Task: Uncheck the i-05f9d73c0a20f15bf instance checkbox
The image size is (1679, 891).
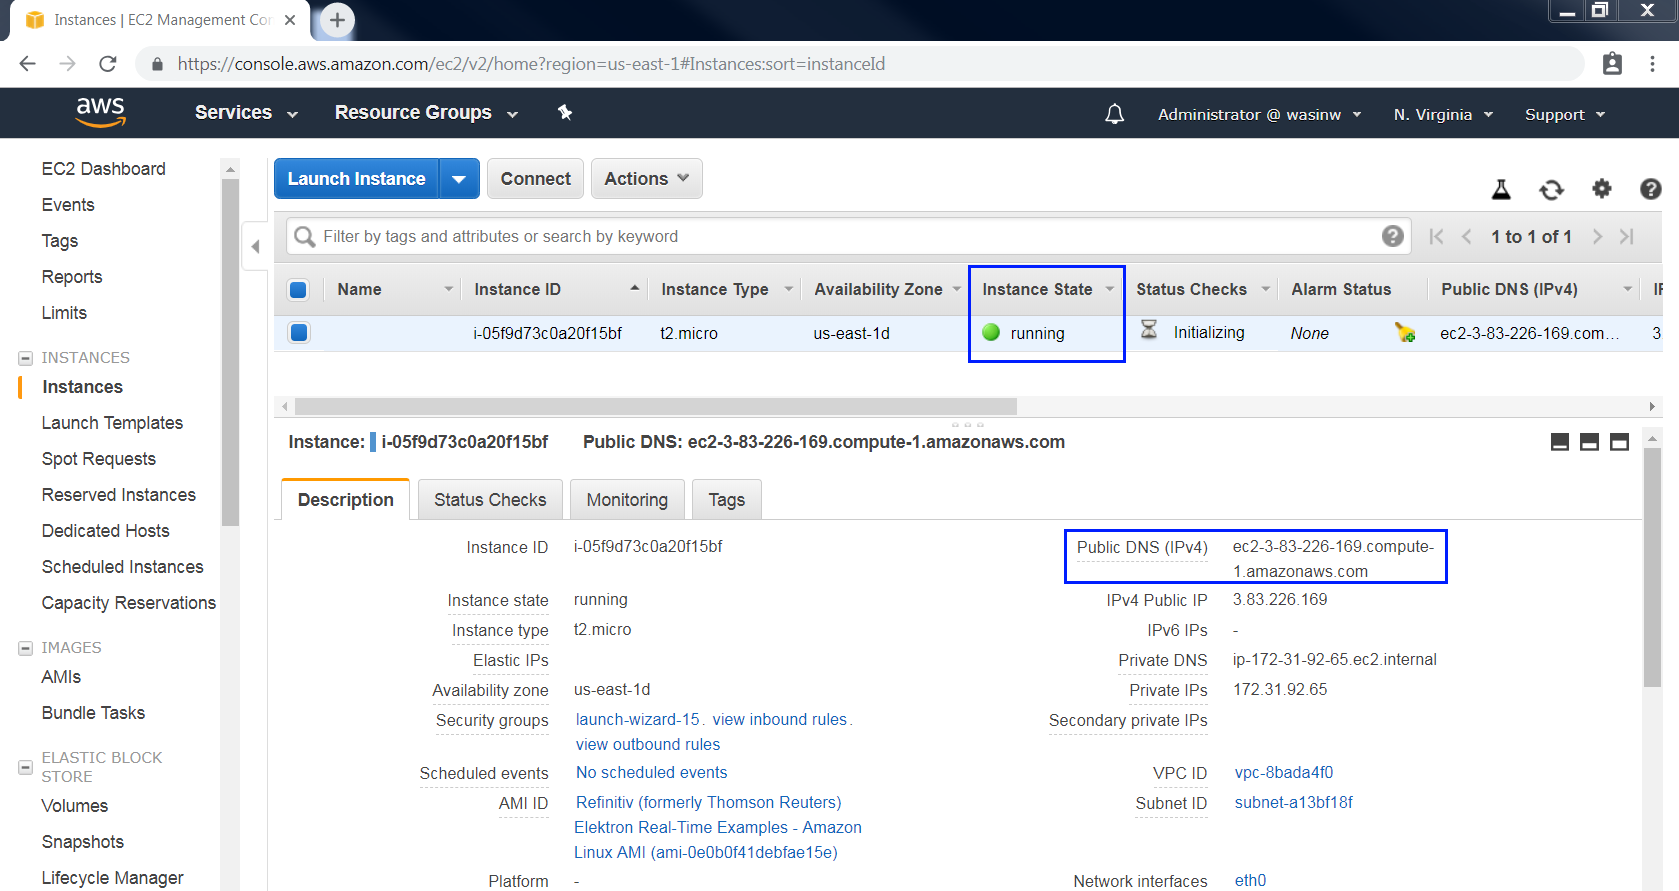Action: (x=299, y=333)
